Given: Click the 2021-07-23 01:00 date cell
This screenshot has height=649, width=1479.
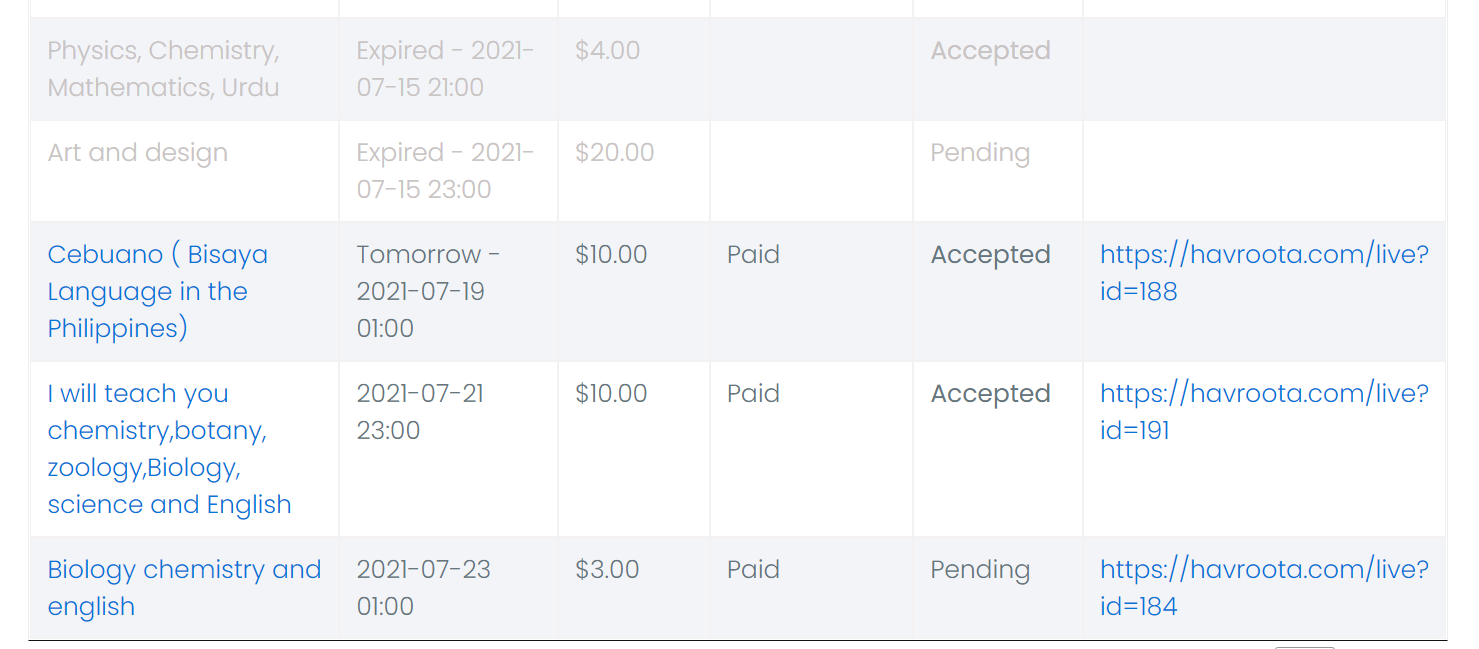Looking at the screenshot, I should [424, 587].
